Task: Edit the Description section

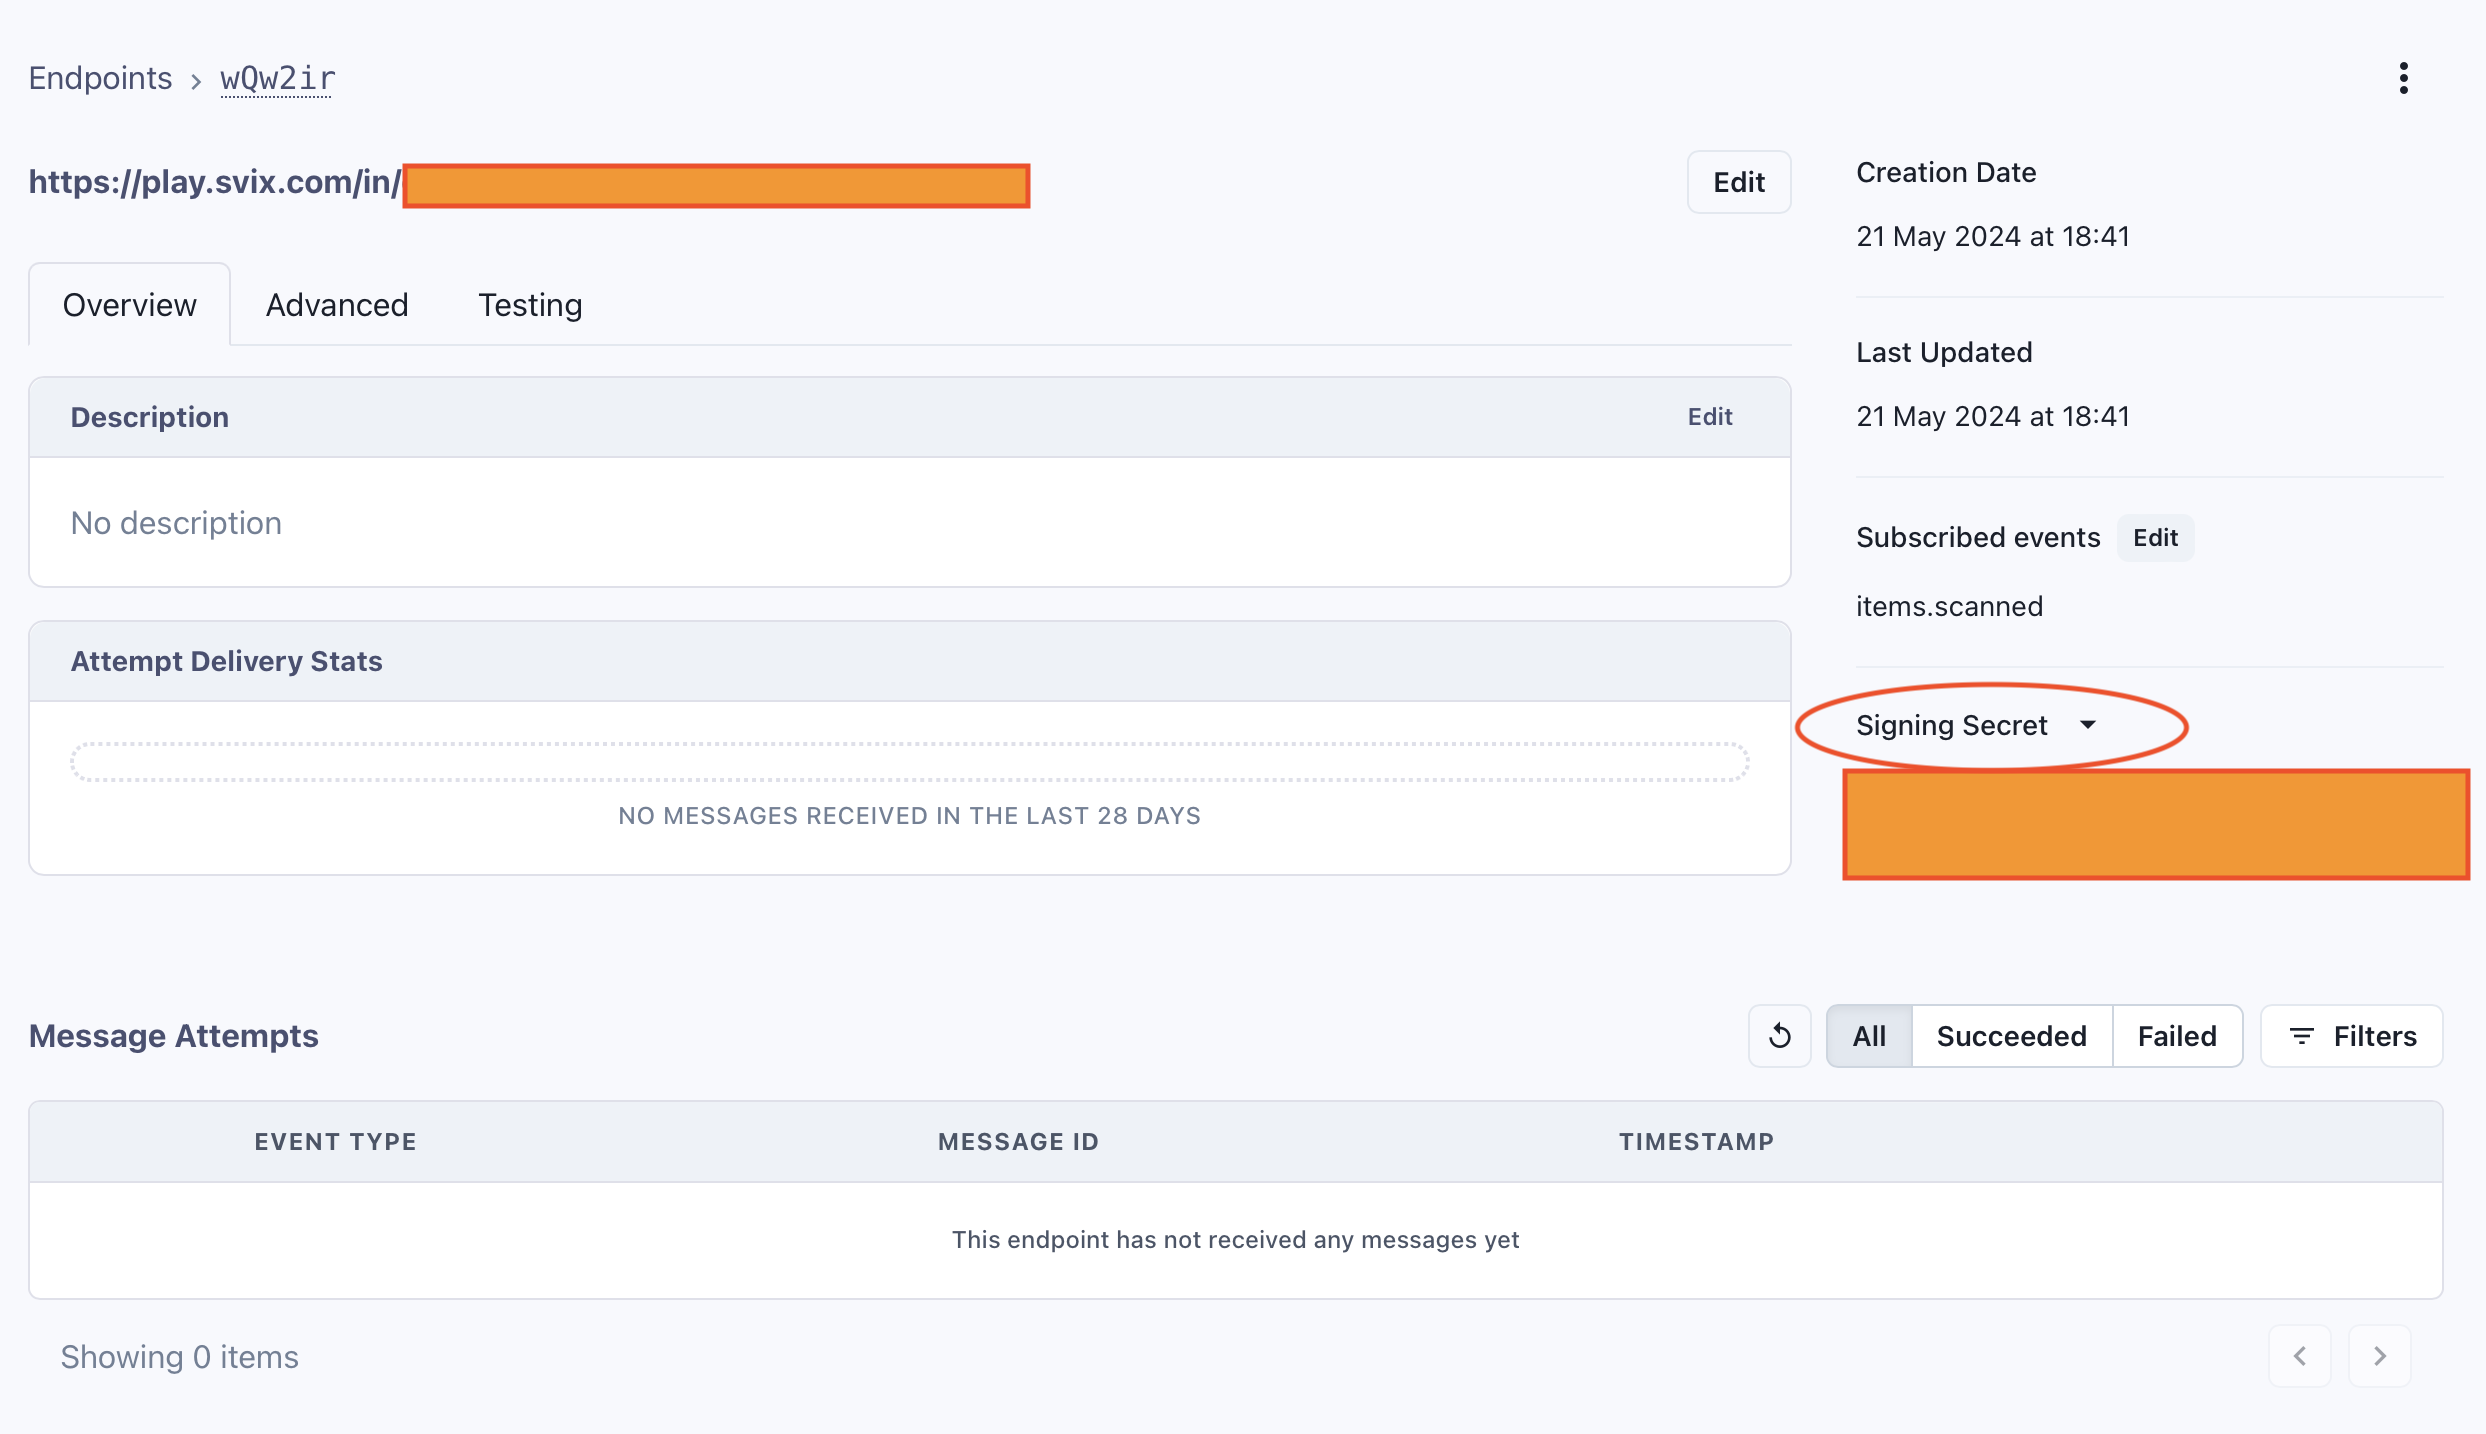Action: click(x=1709, y=417)
